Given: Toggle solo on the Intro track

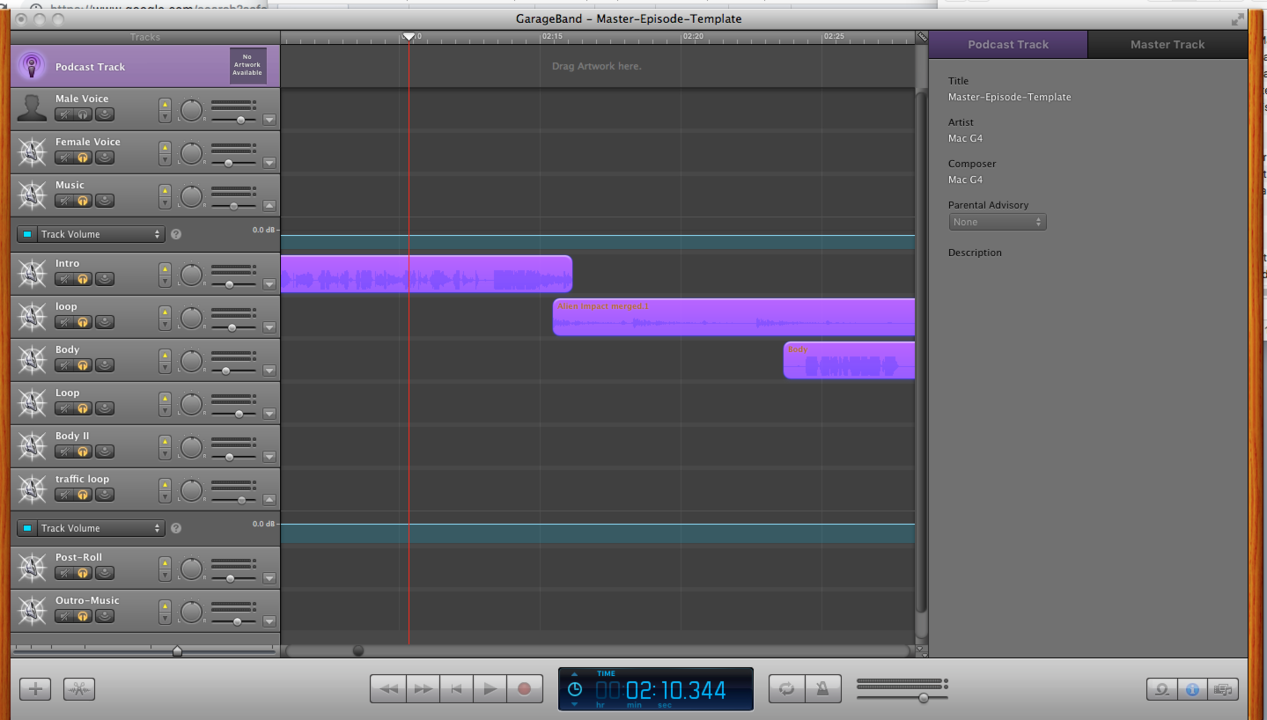Looking at the screenshot, I should pos(83,279).
